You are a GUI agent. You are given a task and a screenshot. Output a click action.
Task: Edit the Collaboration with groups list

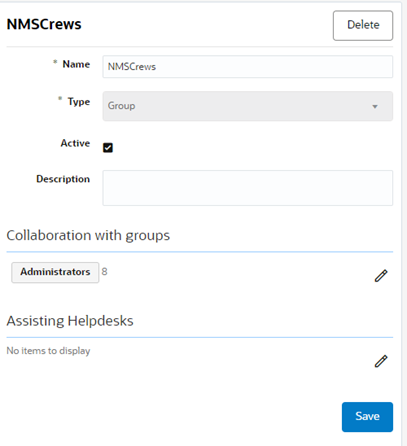coord(381,276)
